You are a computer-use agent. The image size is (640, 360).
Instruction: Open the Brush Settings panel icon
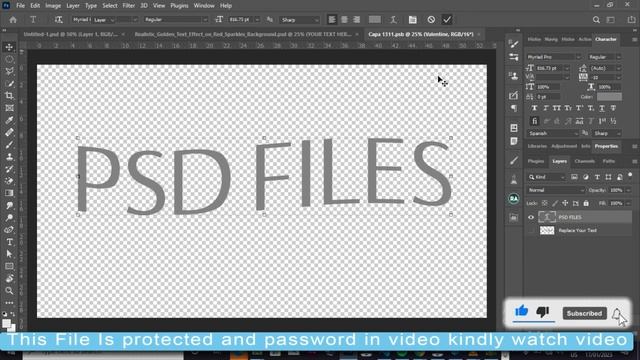click(x=514, y=44)
